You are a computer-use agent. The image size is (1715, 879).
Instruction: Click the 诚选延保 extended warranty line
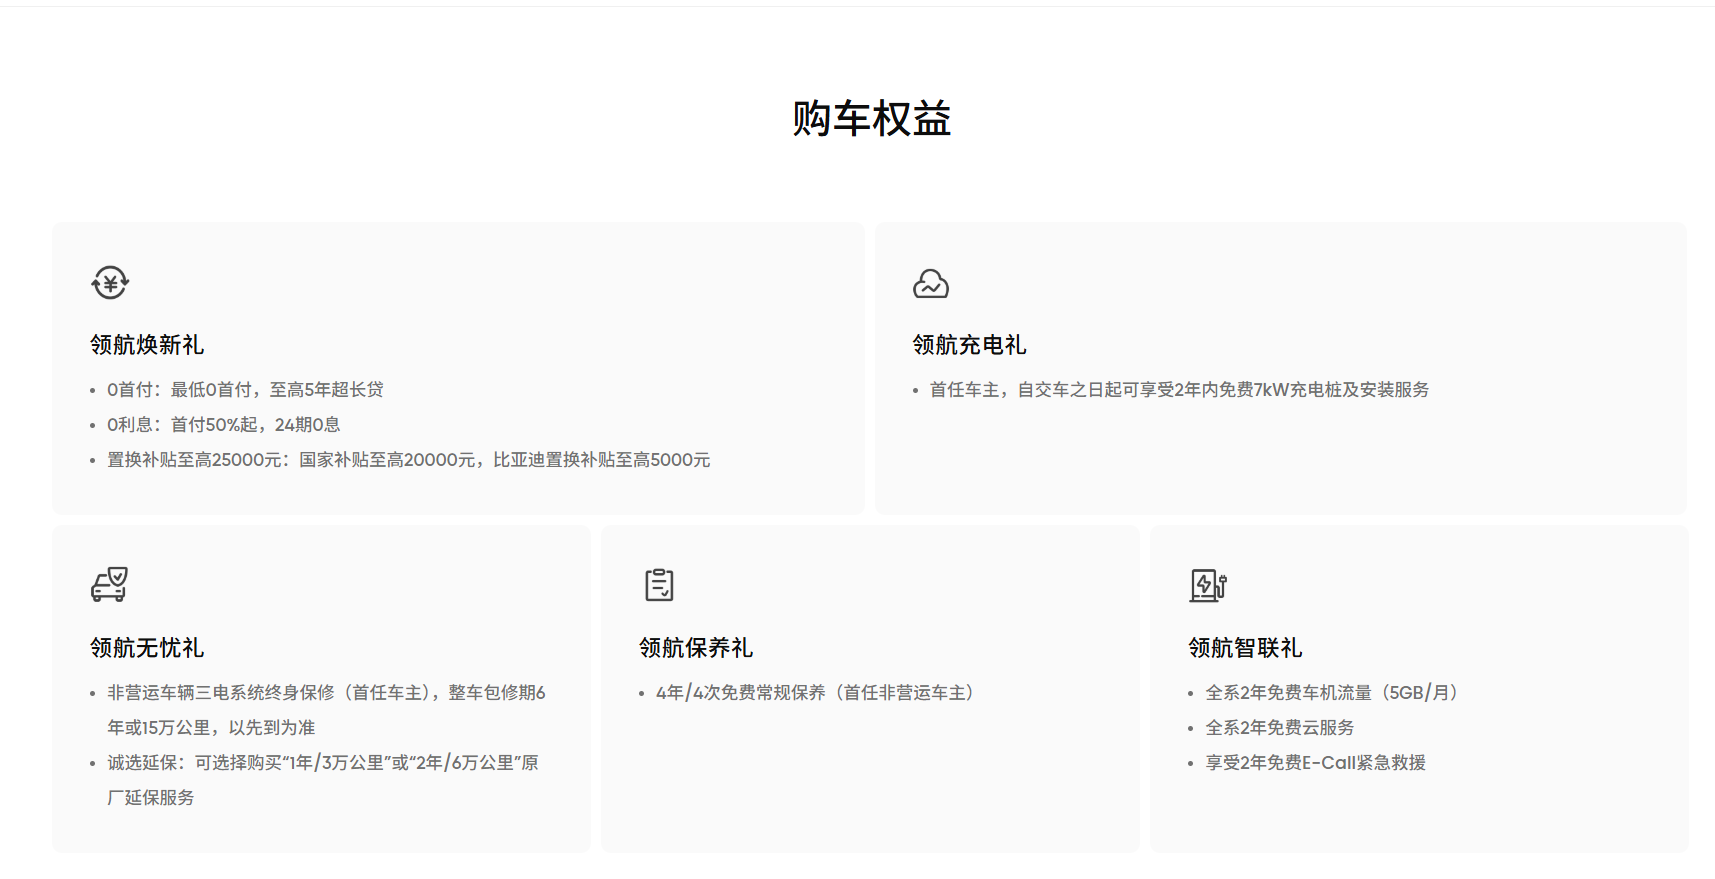click(323, 780)
